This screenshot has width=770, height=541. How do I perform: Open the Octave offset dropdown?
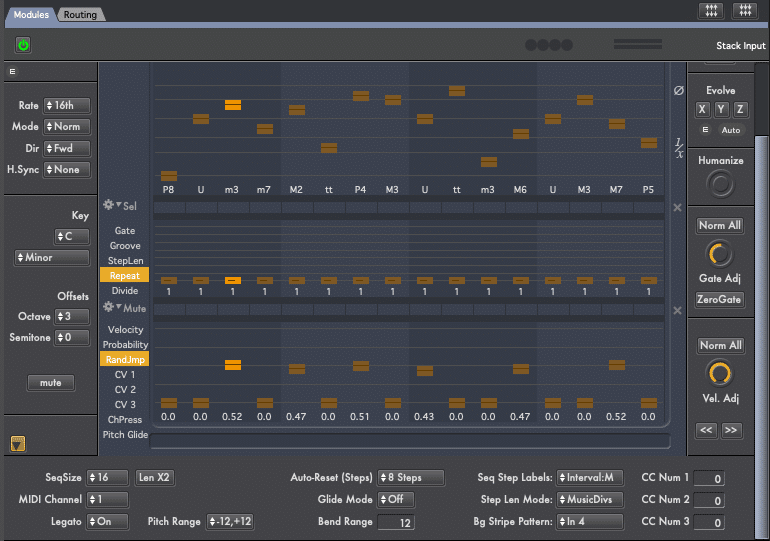tap(72, 317)
